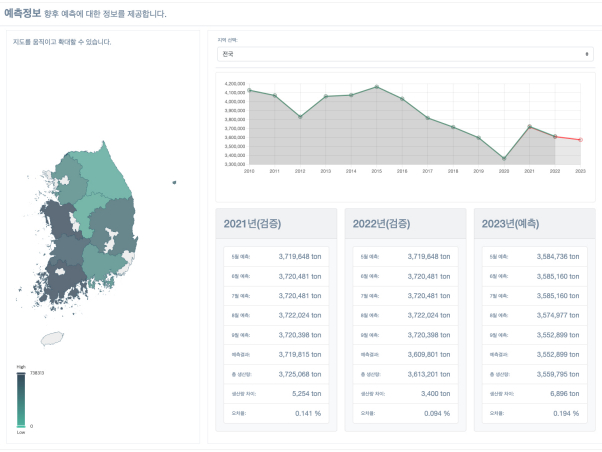Click the 오차율 row in 2023 forecast card
This screenshot has width=602, height=452.
pos(533,412)
